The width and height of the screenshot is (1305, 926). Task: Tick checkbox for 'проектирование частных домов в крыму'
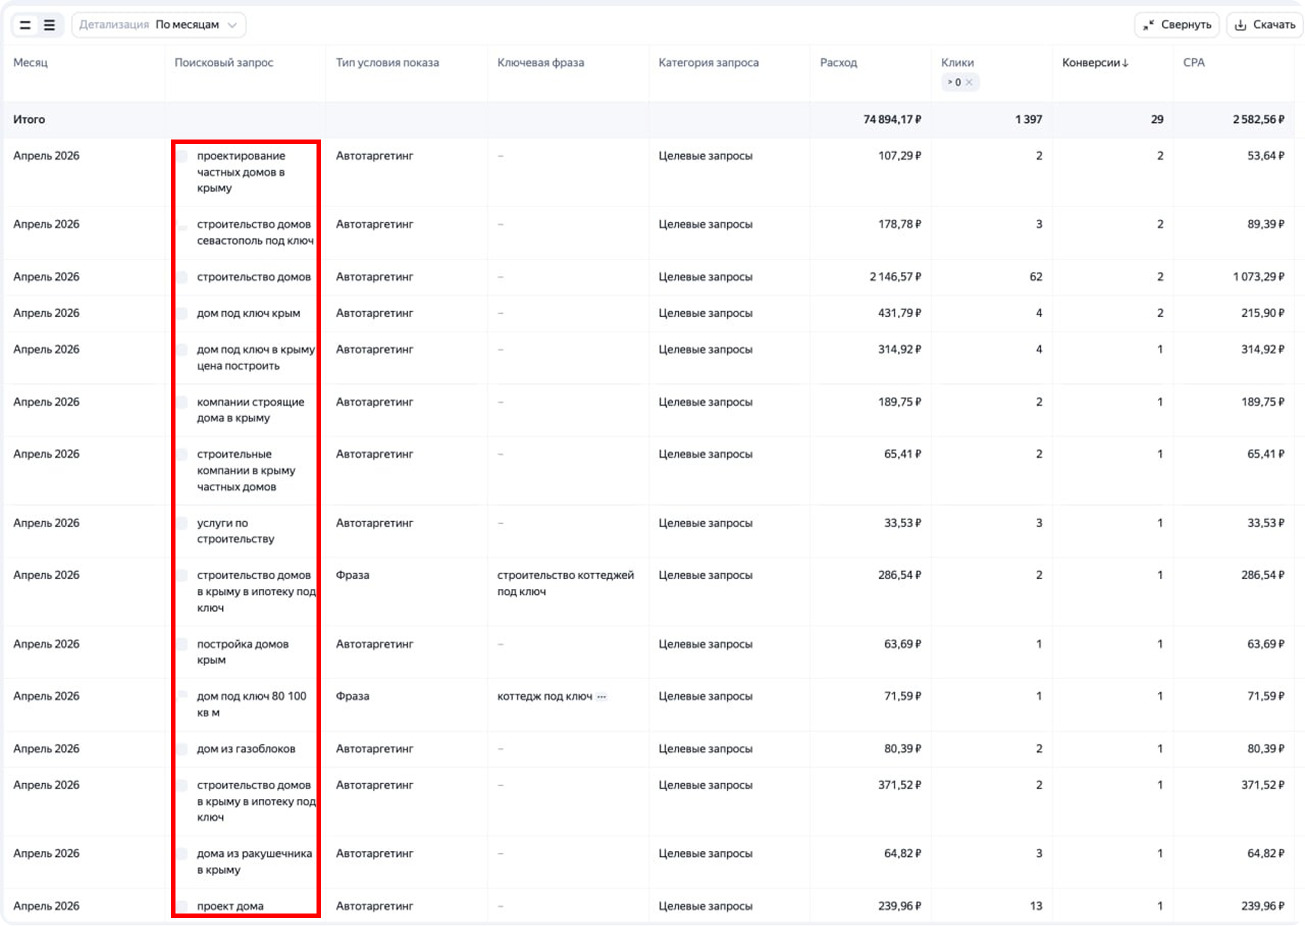point(182,156)
